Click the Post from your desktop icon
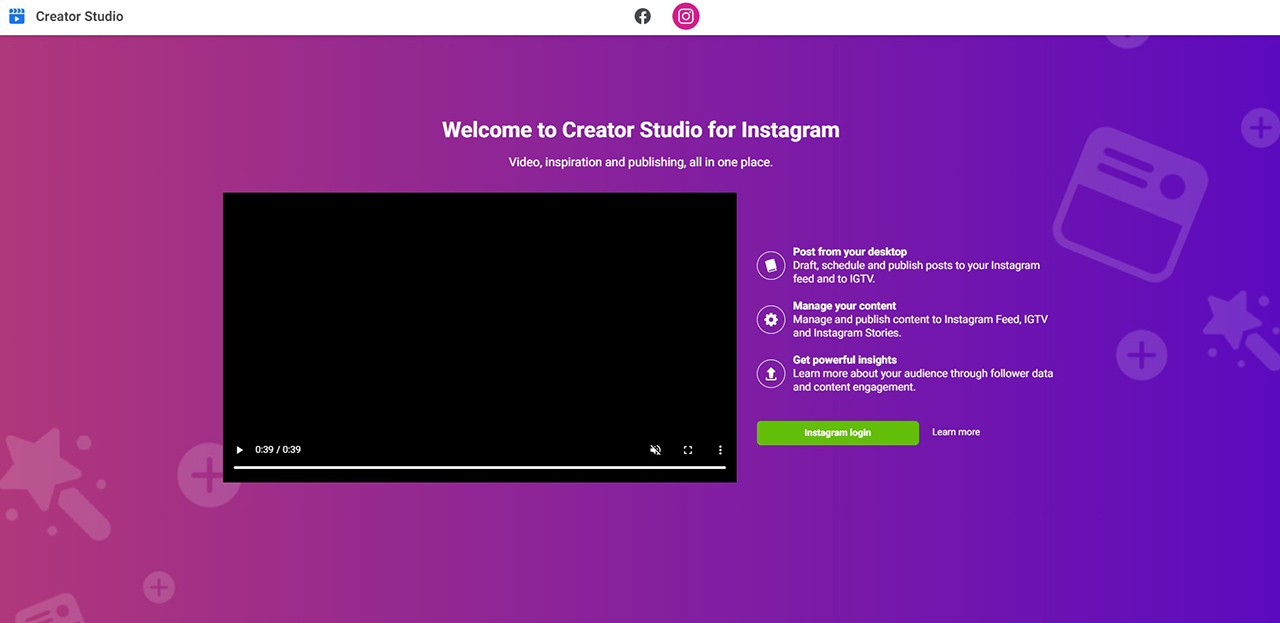The image size is (1280, 623). [771, 265]
